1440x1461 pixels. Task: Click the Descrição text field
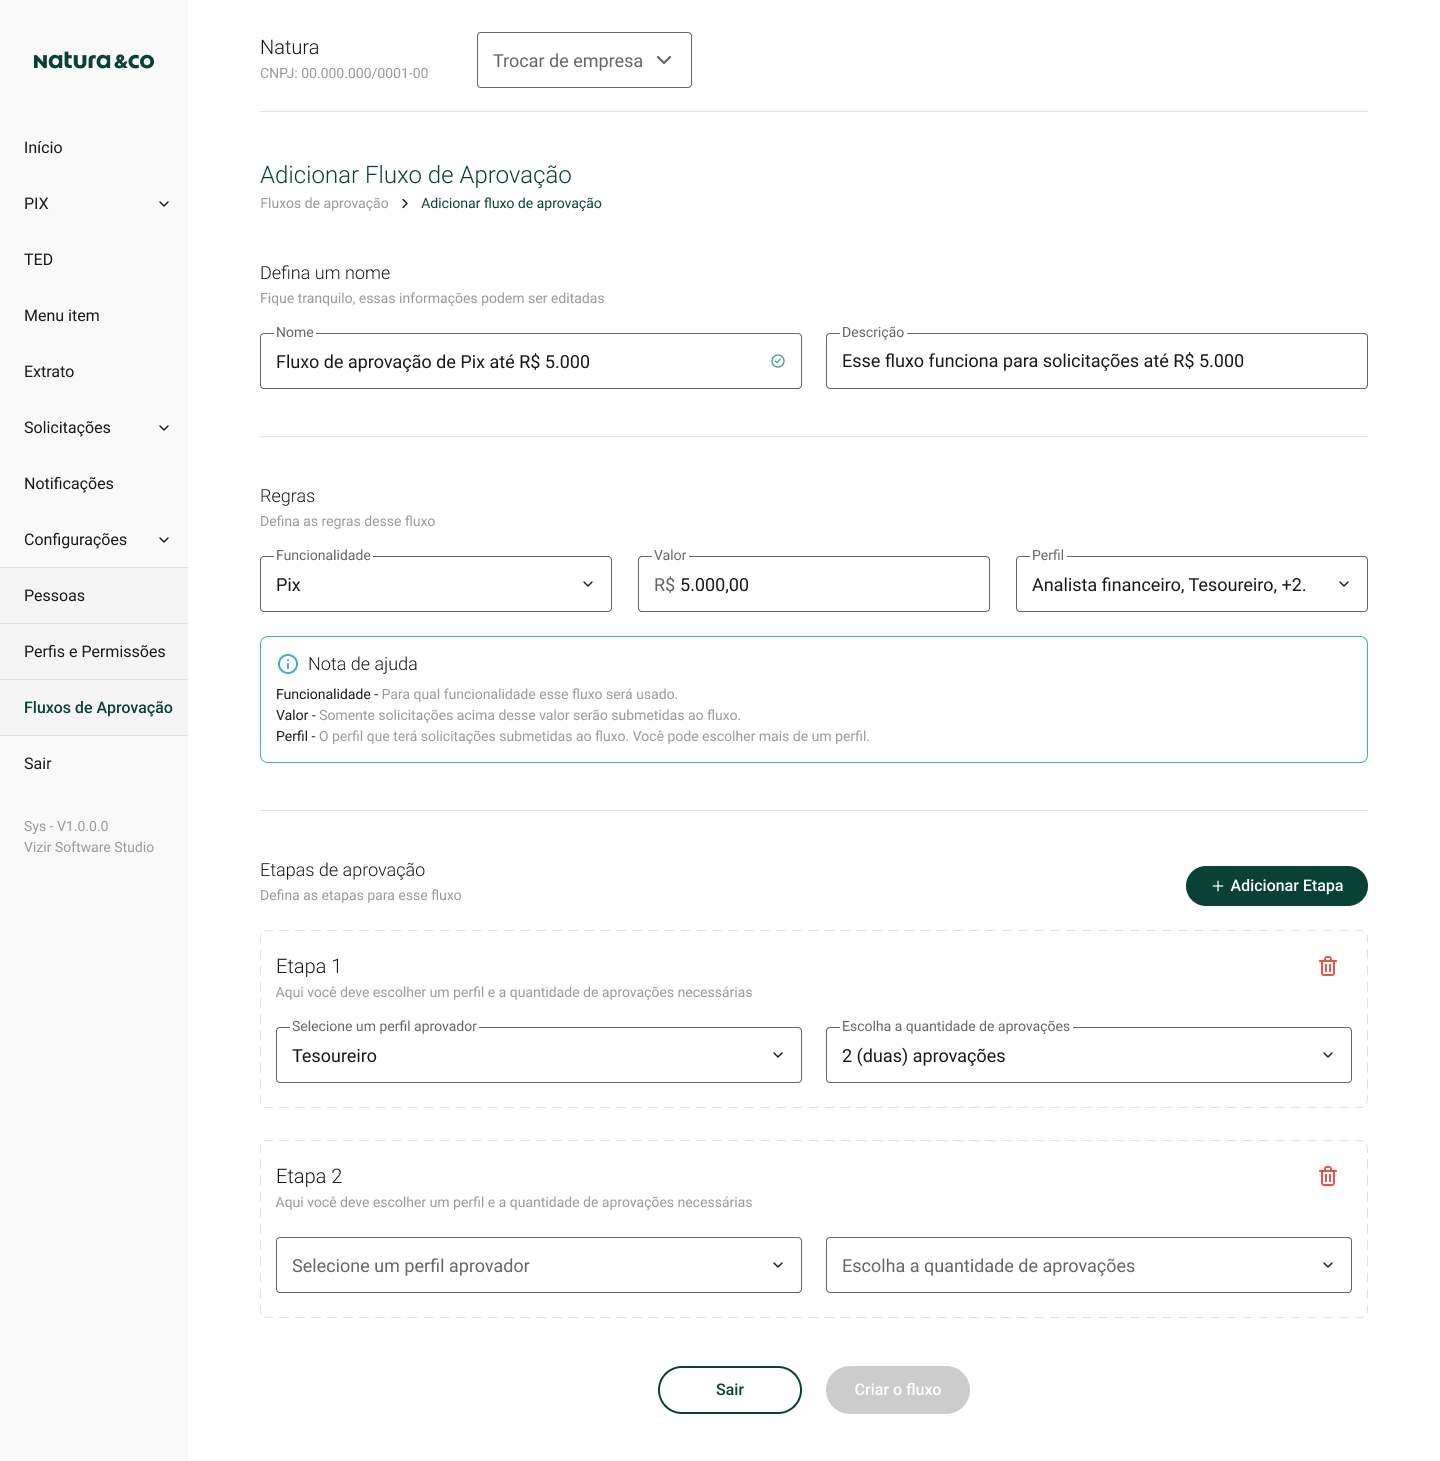[1097, 361]
